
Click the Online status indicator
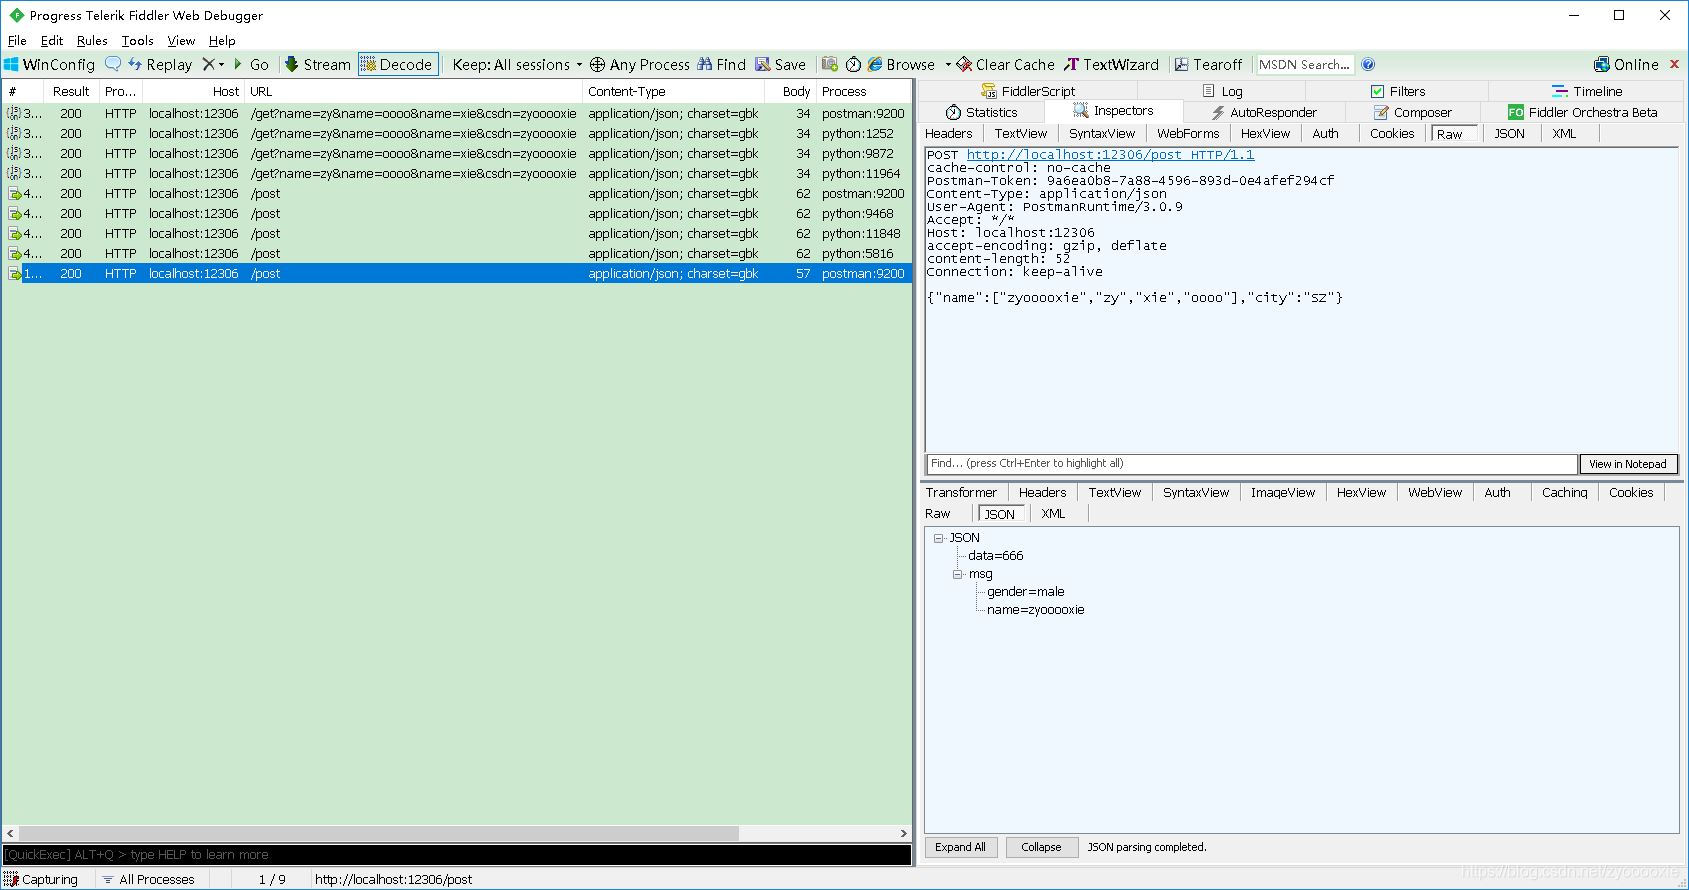coord(1626,64)
